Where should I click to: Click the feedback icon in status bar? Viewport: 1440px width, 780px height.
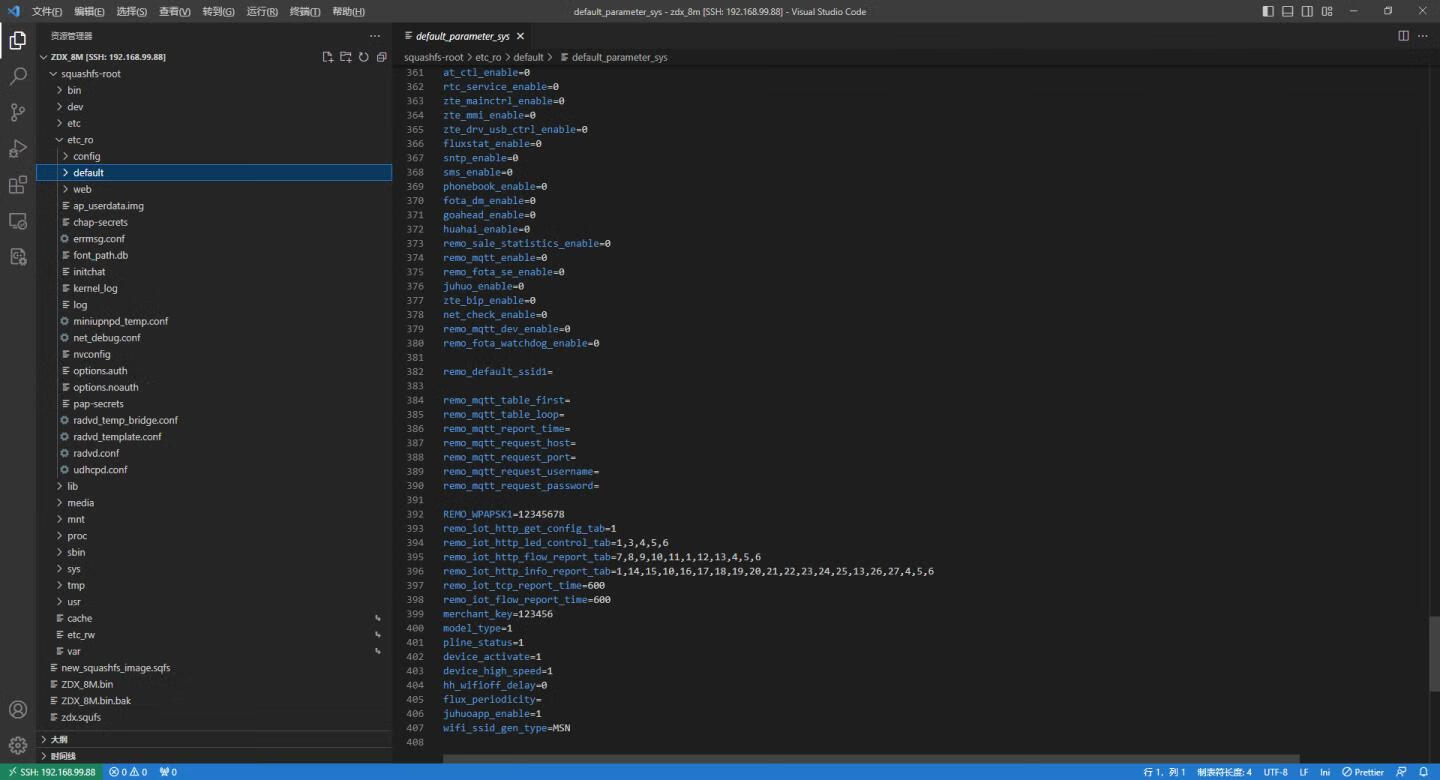click(x=1401, y=772)
